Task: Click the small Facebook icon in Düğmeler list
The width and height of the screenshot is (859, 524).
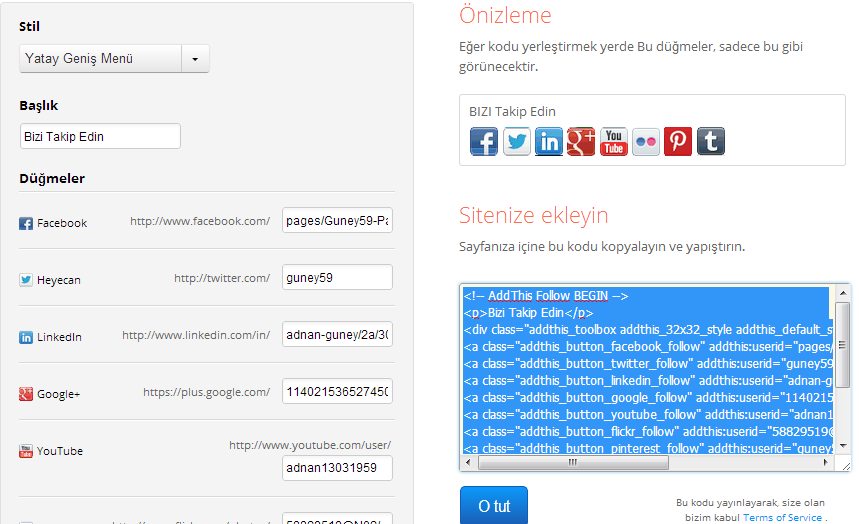Action: pos(26,223)
